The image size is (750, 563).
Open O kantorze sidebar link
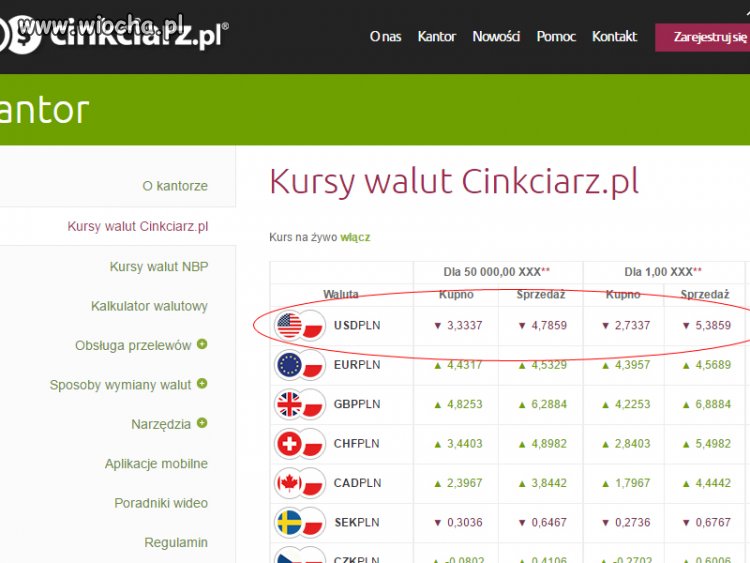(175, 186)
